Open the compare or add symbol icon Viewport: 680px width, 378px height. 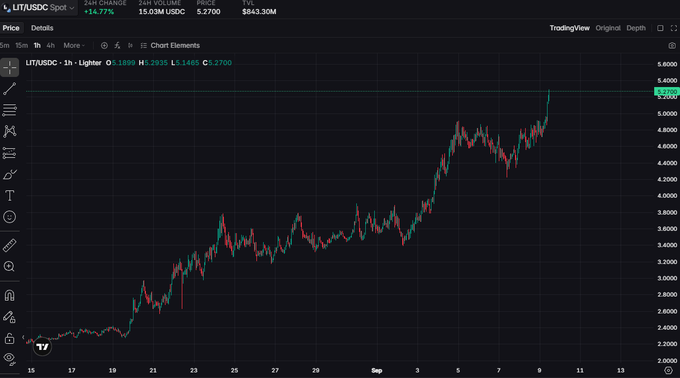104,46
